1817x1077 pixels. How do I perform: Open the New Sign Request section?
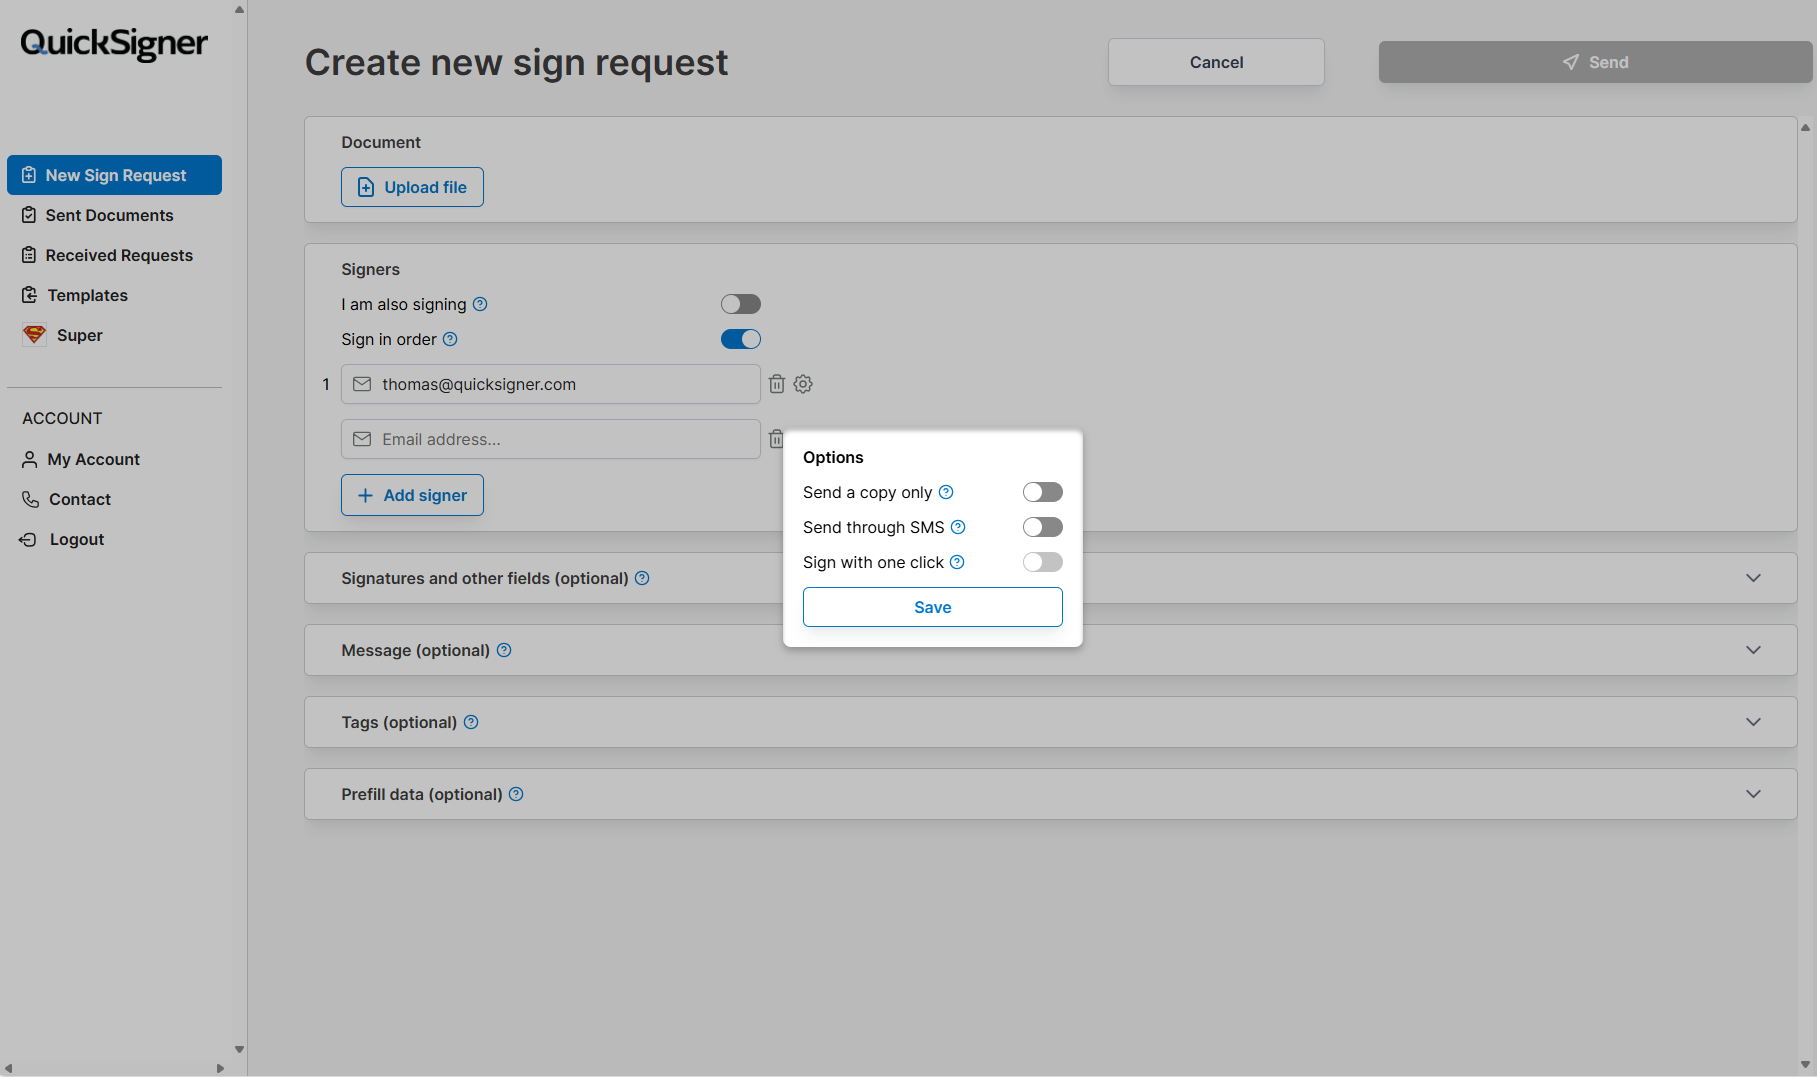(x=114, y=175)
